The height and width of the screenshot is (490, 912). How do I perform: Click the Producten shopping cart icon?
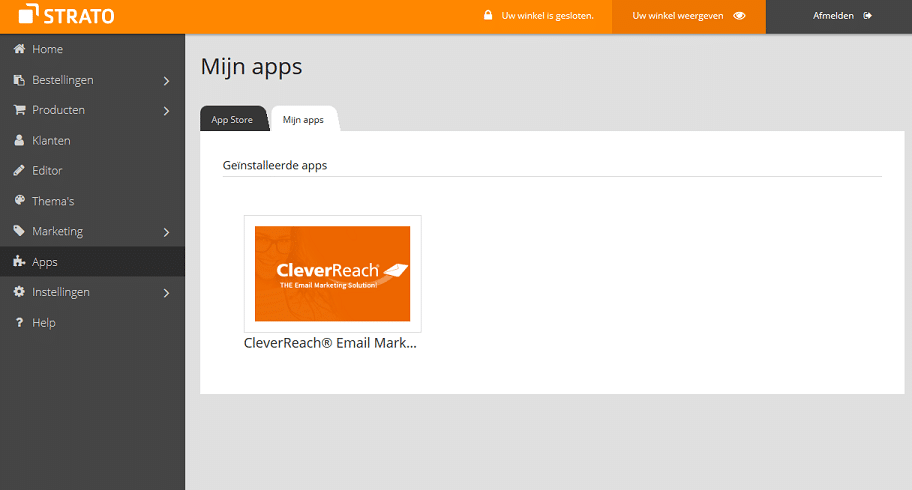pyautogui.click(x=19, y=109)
